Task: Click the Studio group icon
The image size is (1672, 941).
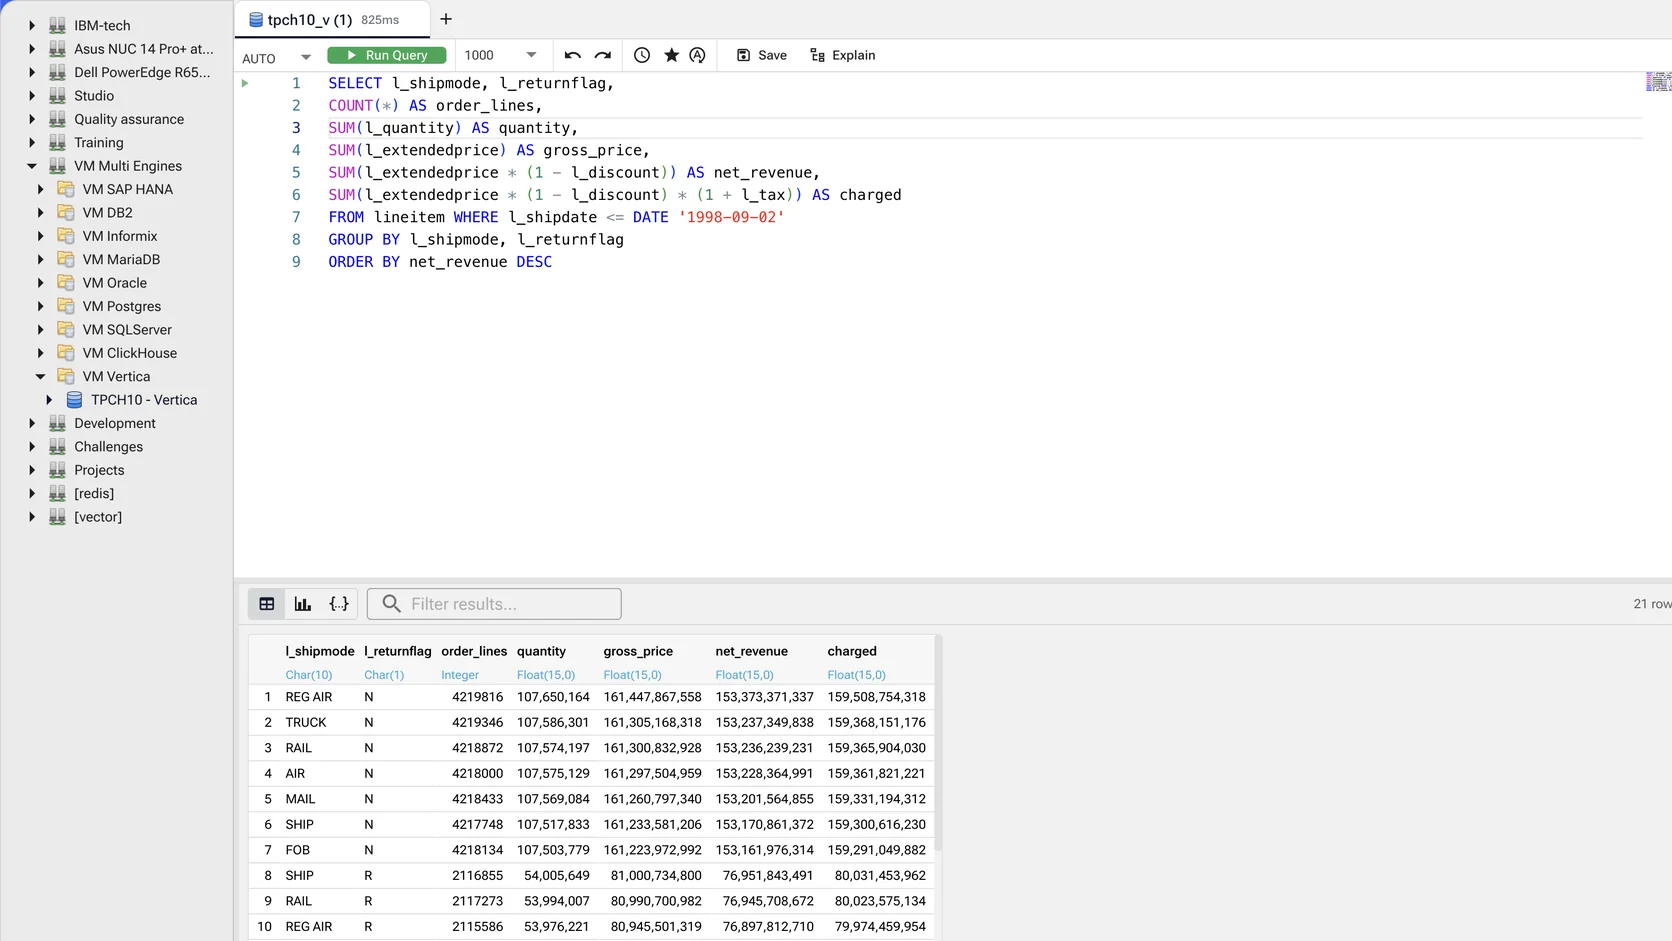Action: (x=57, y=95)
